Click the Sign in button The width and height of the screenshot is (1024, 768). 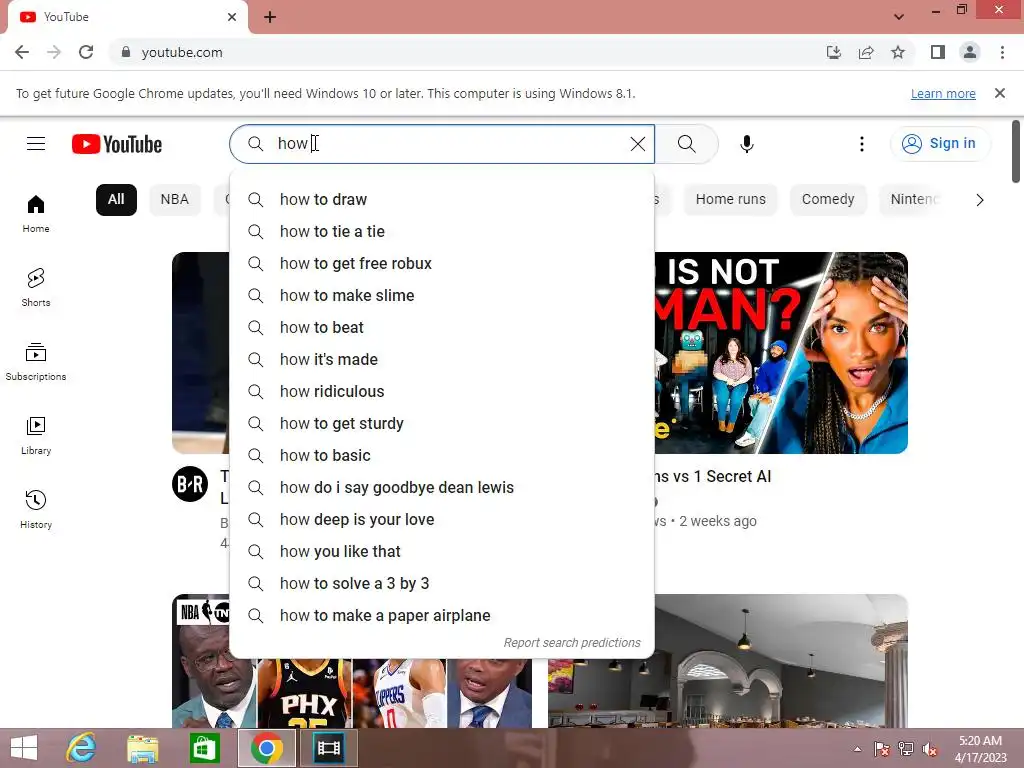[x=940, y=144]
